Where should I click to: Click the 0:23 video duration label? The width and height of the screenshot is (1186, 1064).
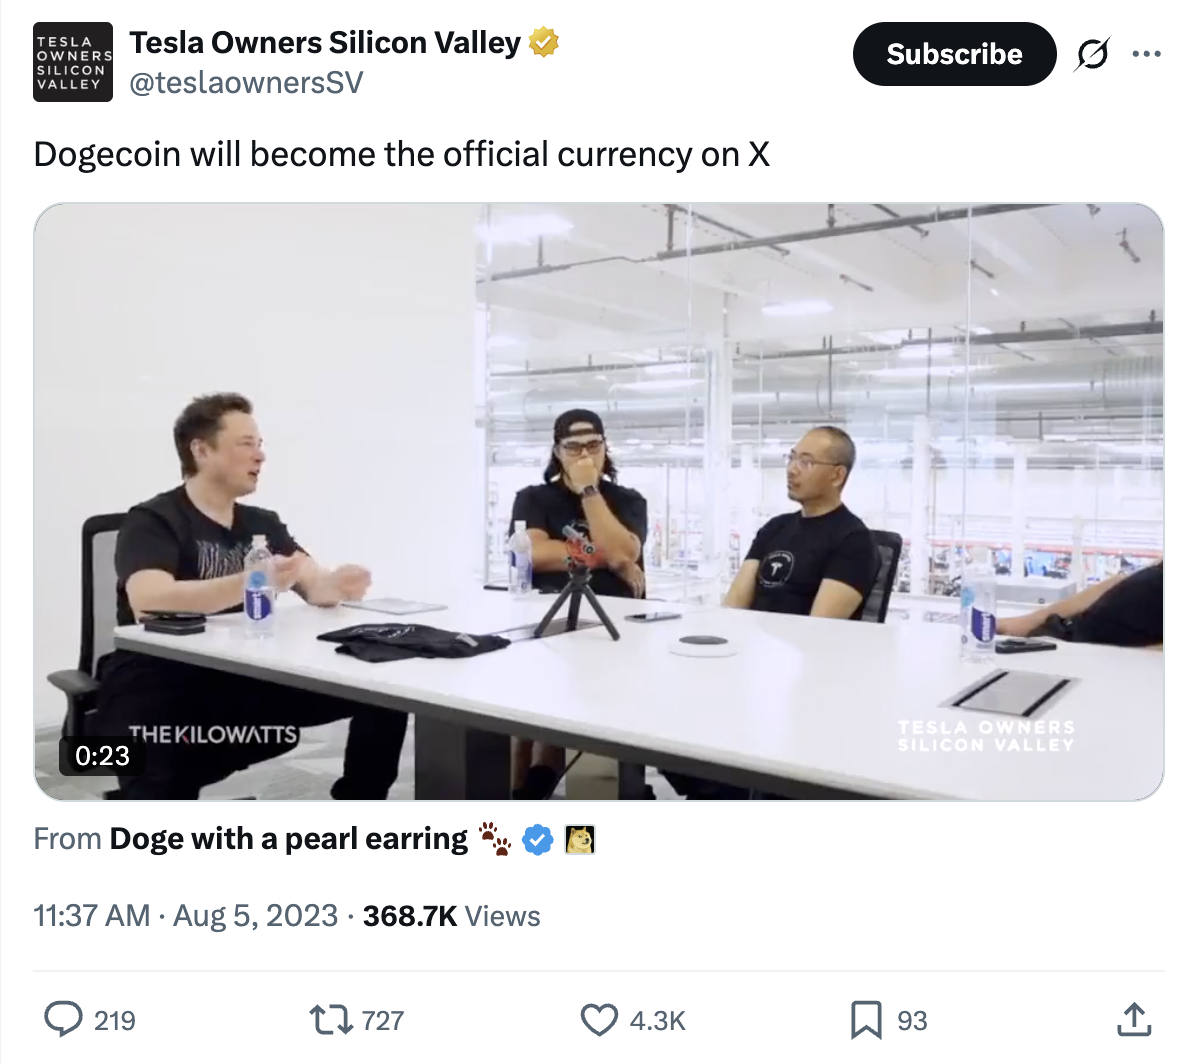[102, 755]
